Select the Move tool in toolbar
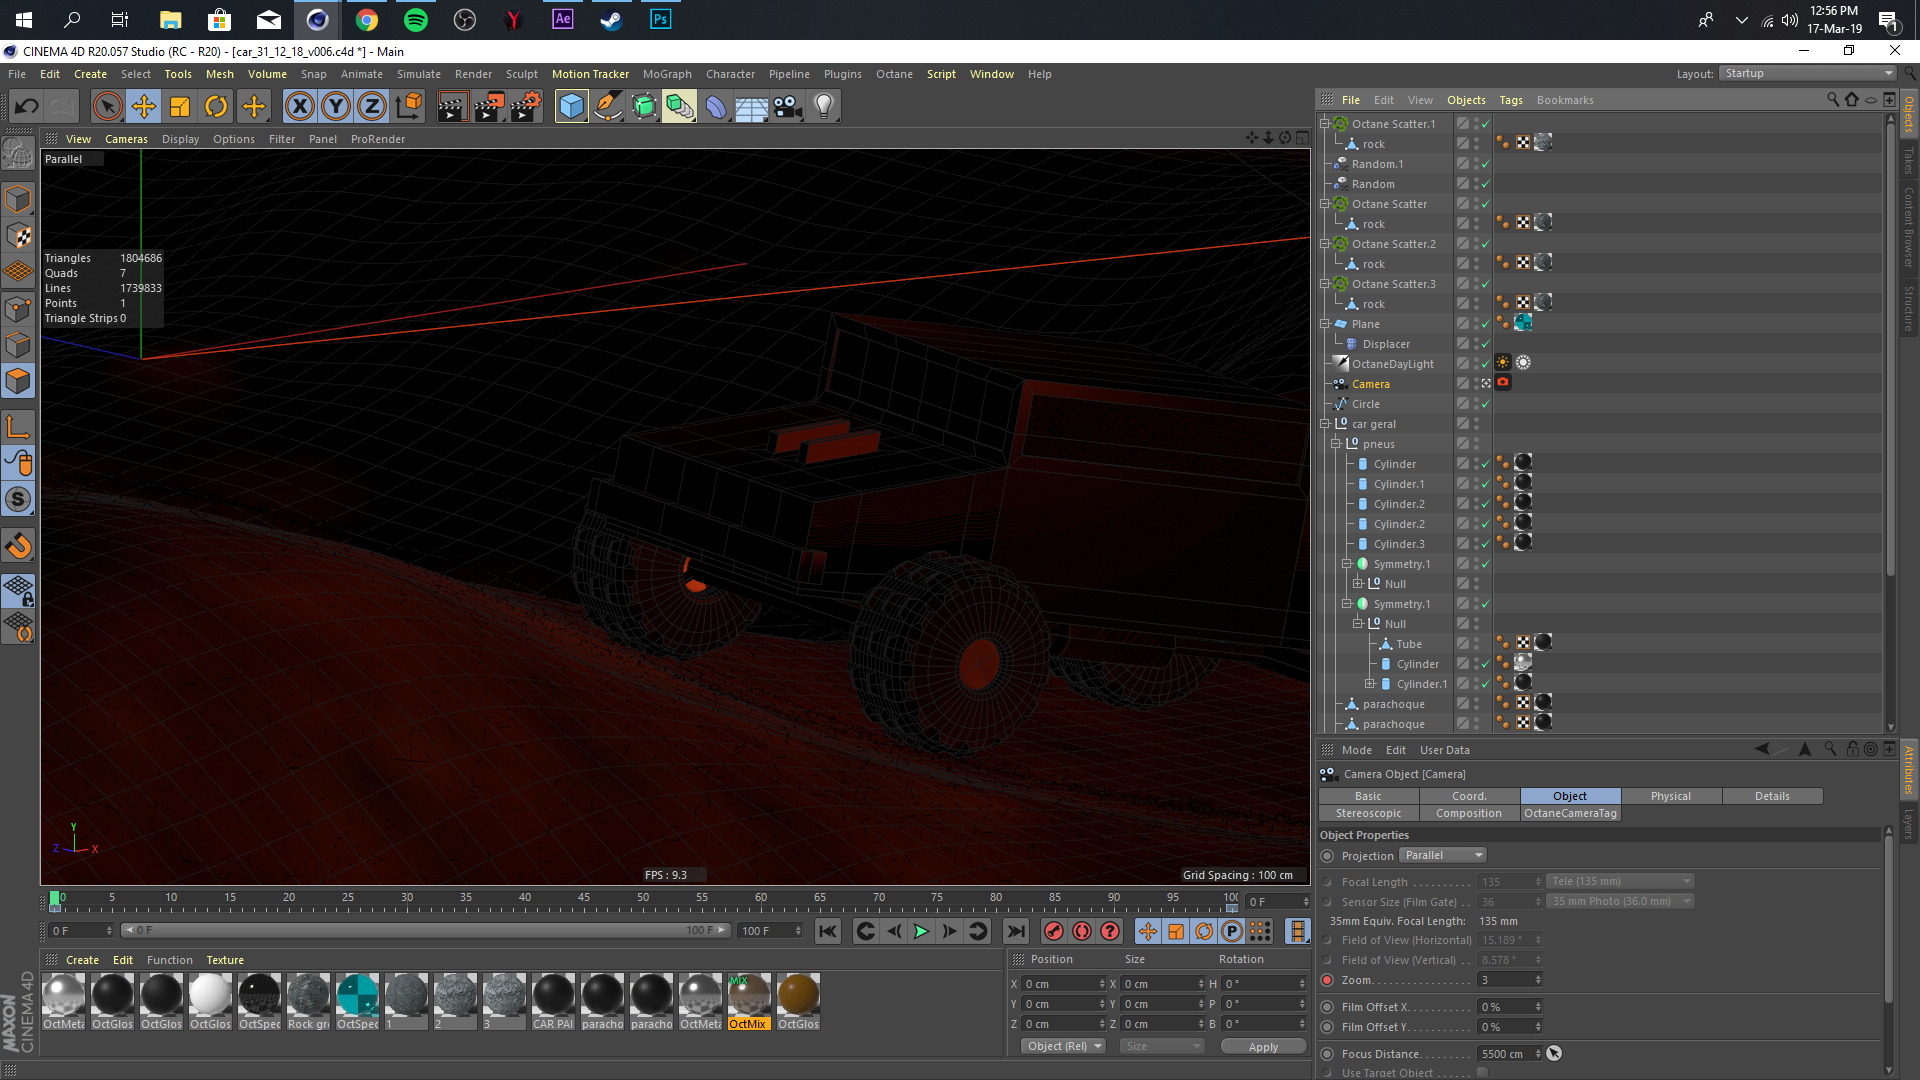The image size is (1920, 1080). coord(144,106)
